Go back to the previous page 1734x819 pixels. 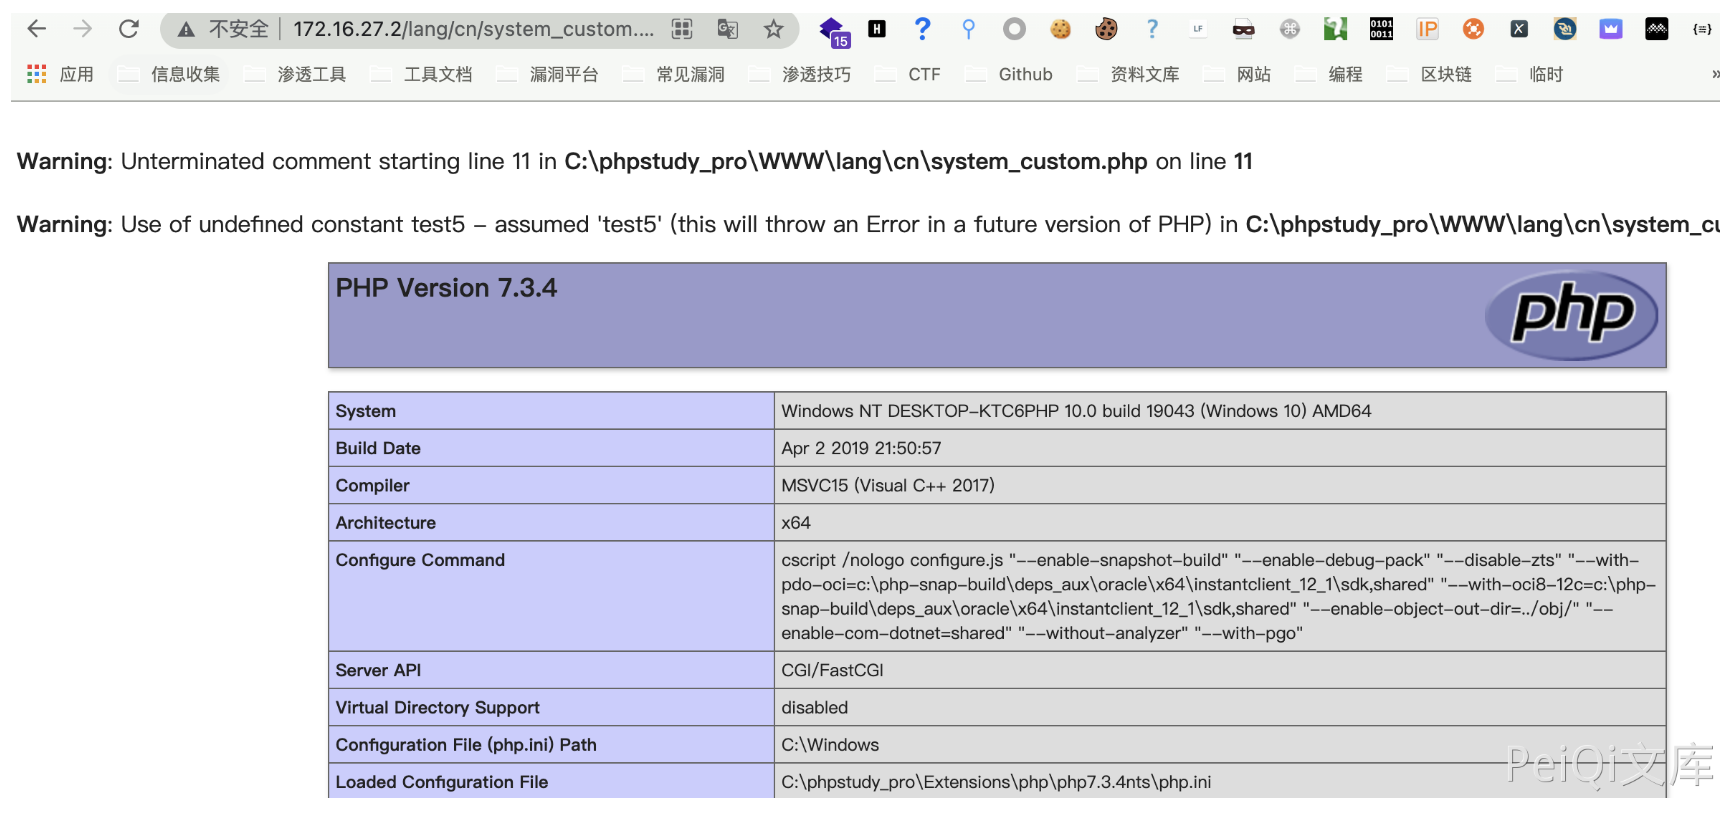point(37,29)
